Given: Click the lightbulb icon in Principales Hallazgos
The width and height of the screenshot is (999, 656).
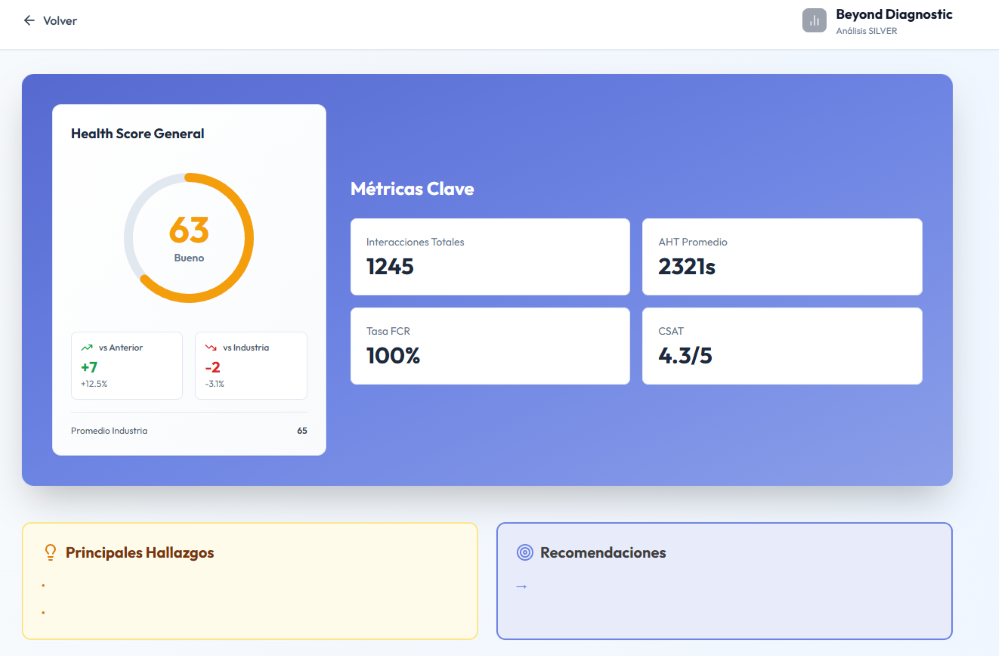Looking at the screenshot, I should click(x=50, y=553).
